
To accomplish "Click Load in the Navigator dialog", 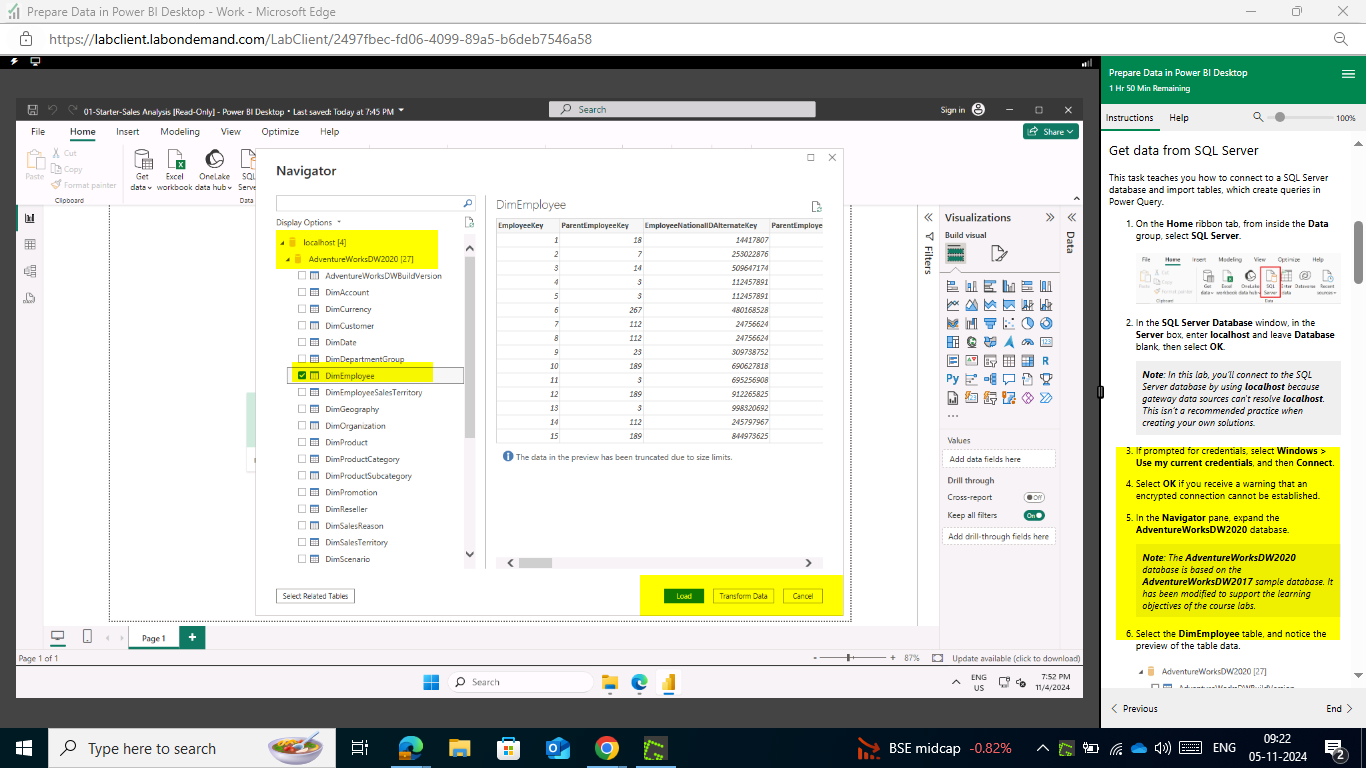I will (684, 596).
